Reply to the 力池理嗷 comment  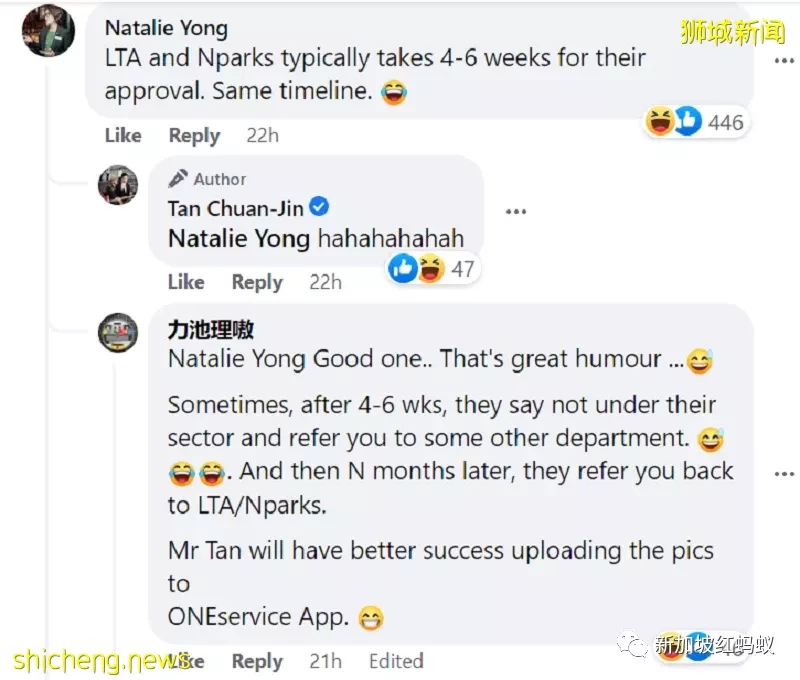[x=257, y=661]
